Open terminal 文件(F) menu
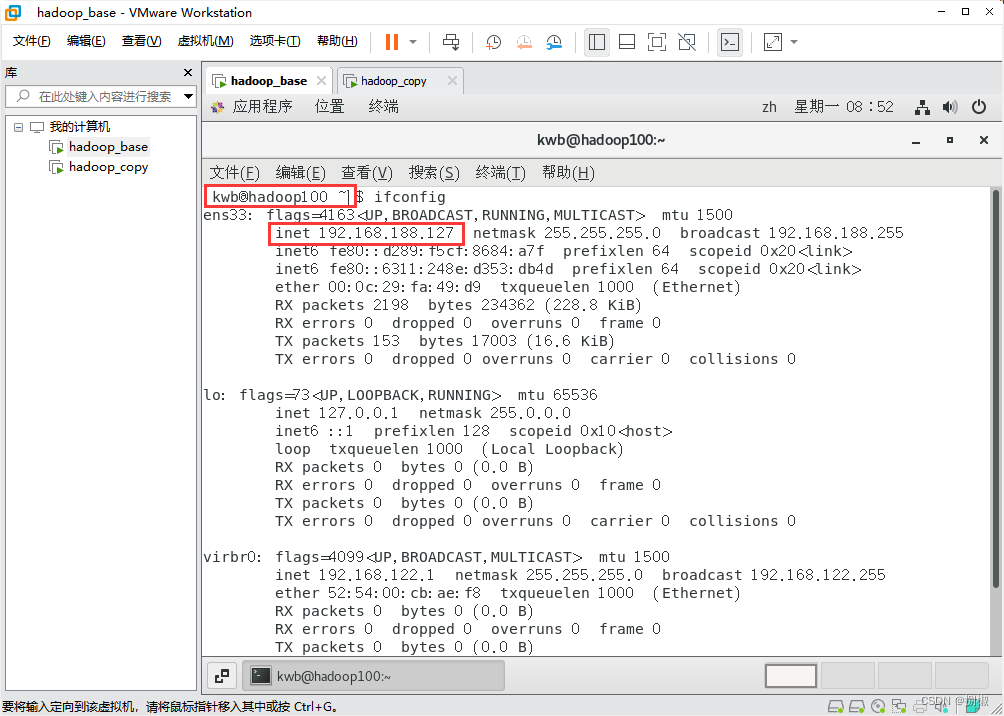The image size is (1004, 716). pyautogui.click(x=235, y=172)
